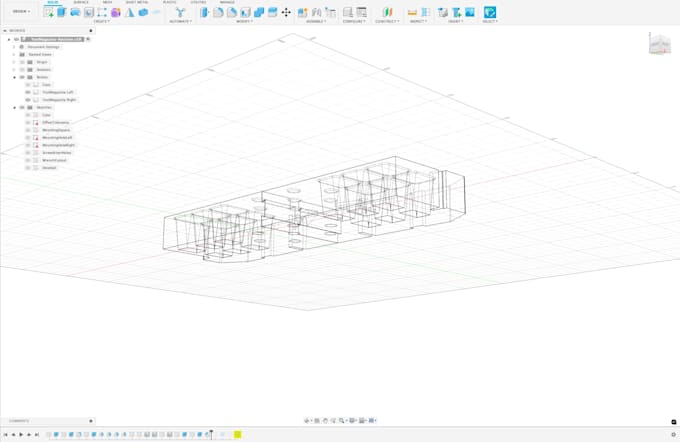Select the Fillet tool
680x442 pixels.
(218, 12)
